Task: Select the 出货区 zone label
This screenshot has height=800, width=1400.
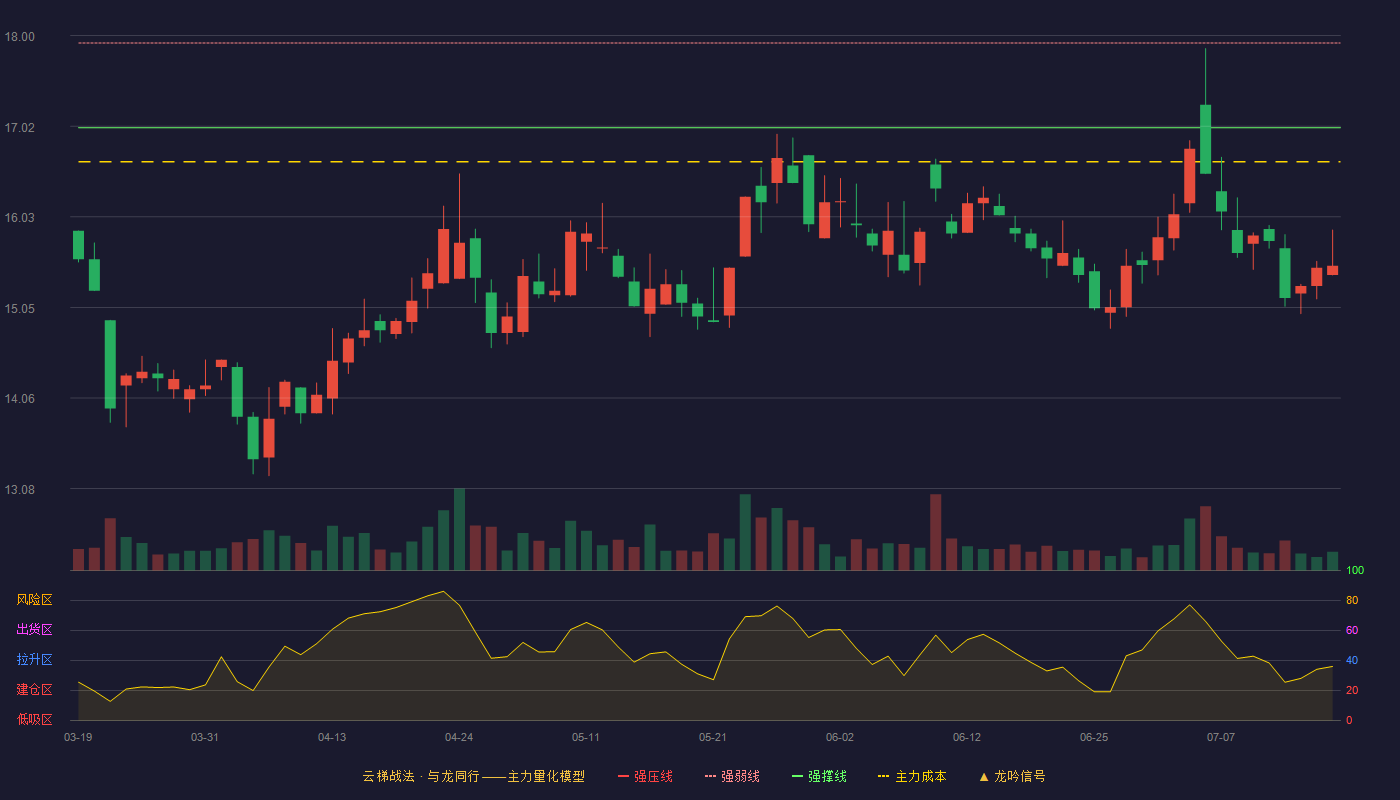Action: (34, 630)
